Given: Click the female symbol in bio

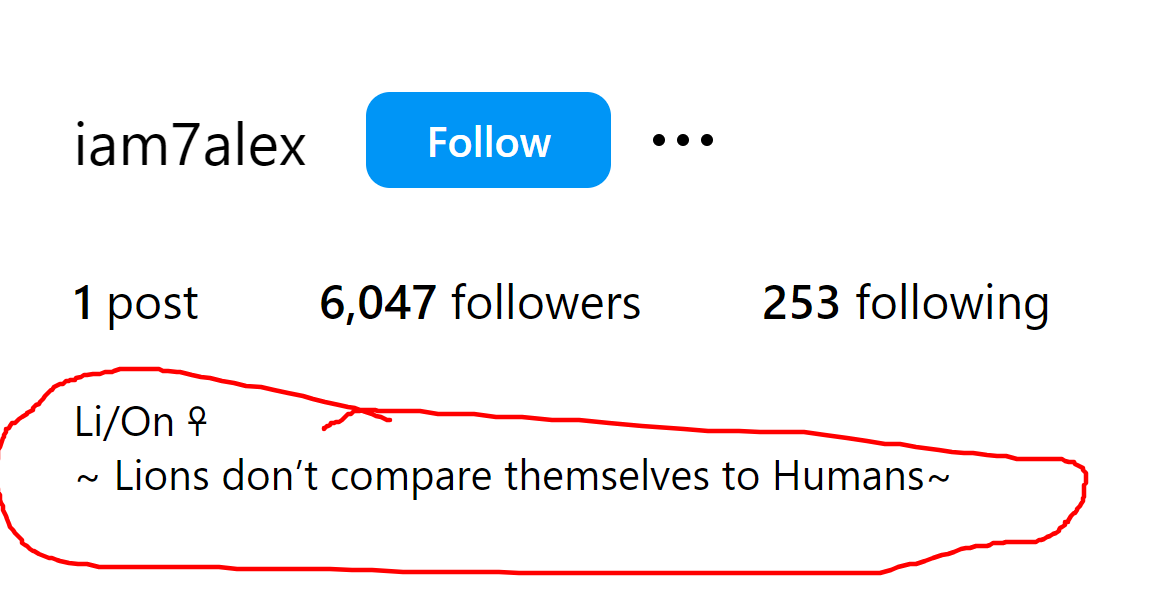Looking at the screenshot, I should click(197, 424).
